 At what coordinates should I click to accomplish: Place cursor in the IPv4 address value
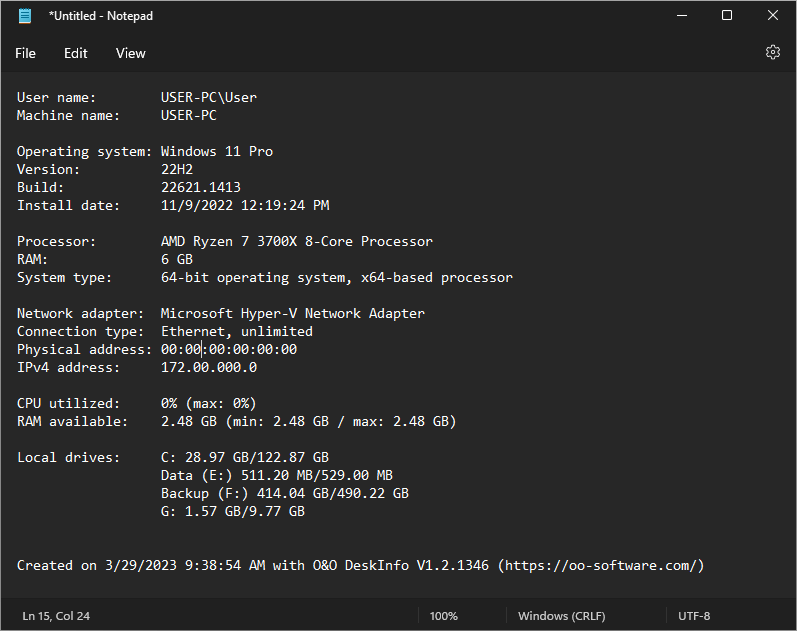[208, 368]
